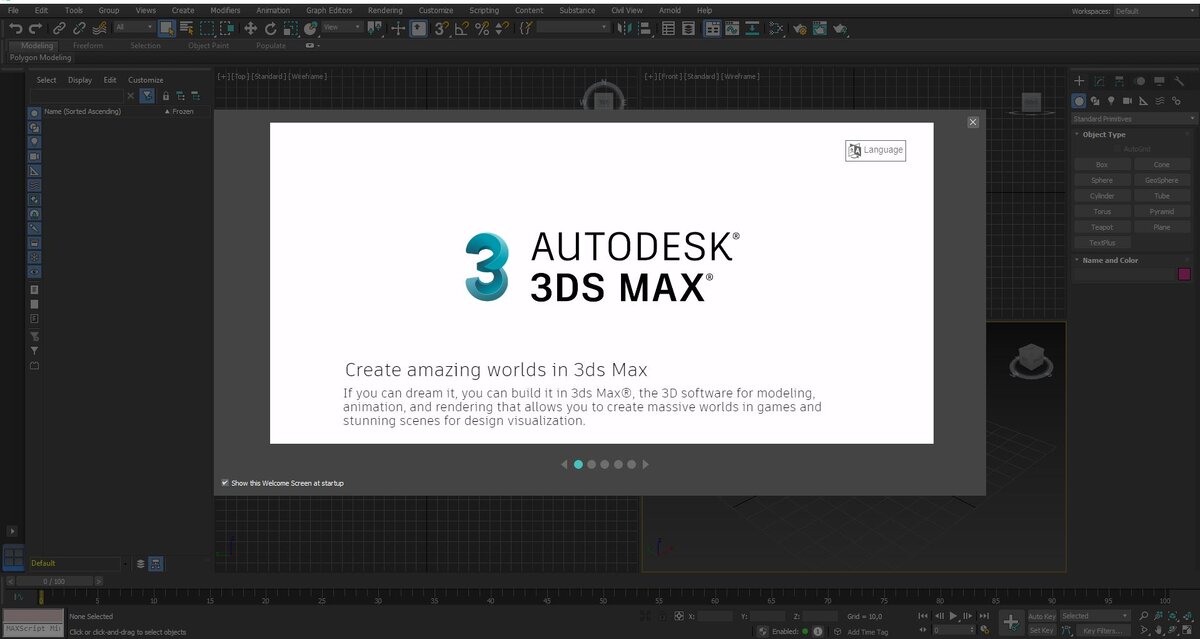Select the Geometry category icon
Image resolution: width=1200 pixels, height=639 pixels.
(x=1080, y=100)
